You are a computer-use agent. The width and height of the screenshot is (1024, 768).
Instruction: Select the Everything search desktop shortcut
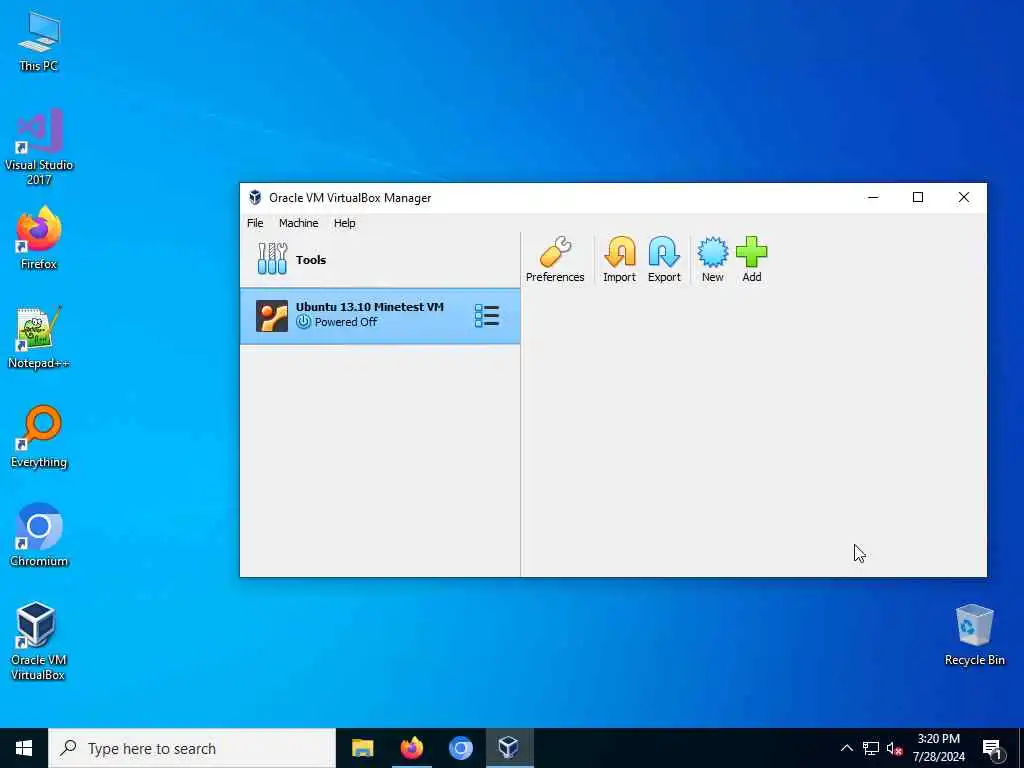[x=39, y=437]
